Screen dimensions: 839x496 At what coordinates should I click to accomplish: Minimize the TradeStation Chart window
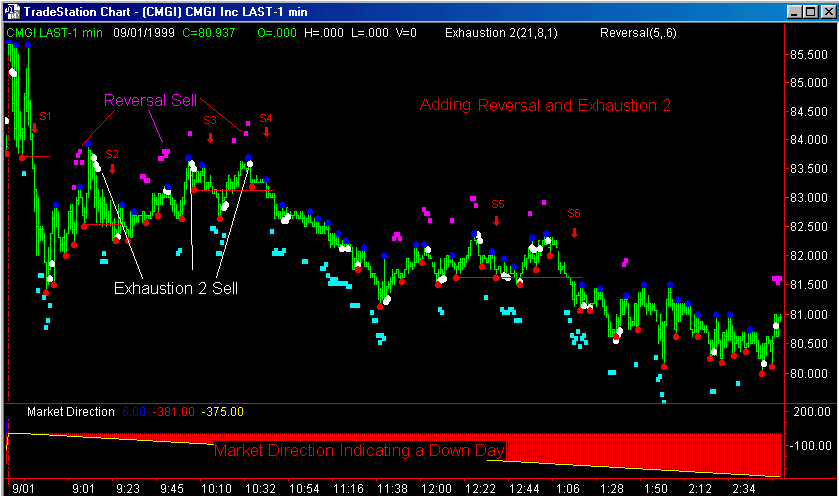[x=795, y=11]
